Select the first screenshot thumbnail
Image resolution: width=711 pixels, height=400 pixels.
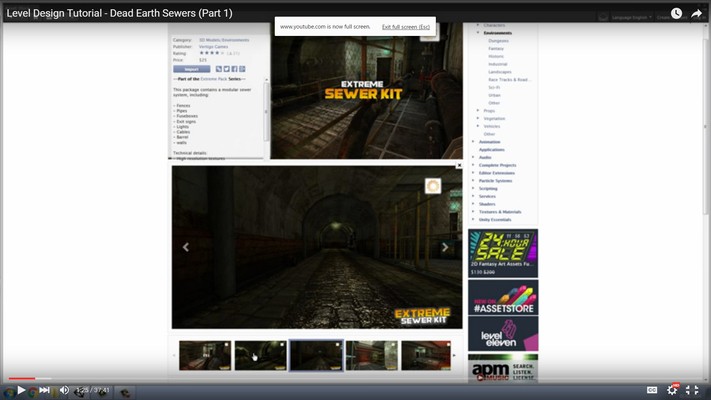coord(205,356)
